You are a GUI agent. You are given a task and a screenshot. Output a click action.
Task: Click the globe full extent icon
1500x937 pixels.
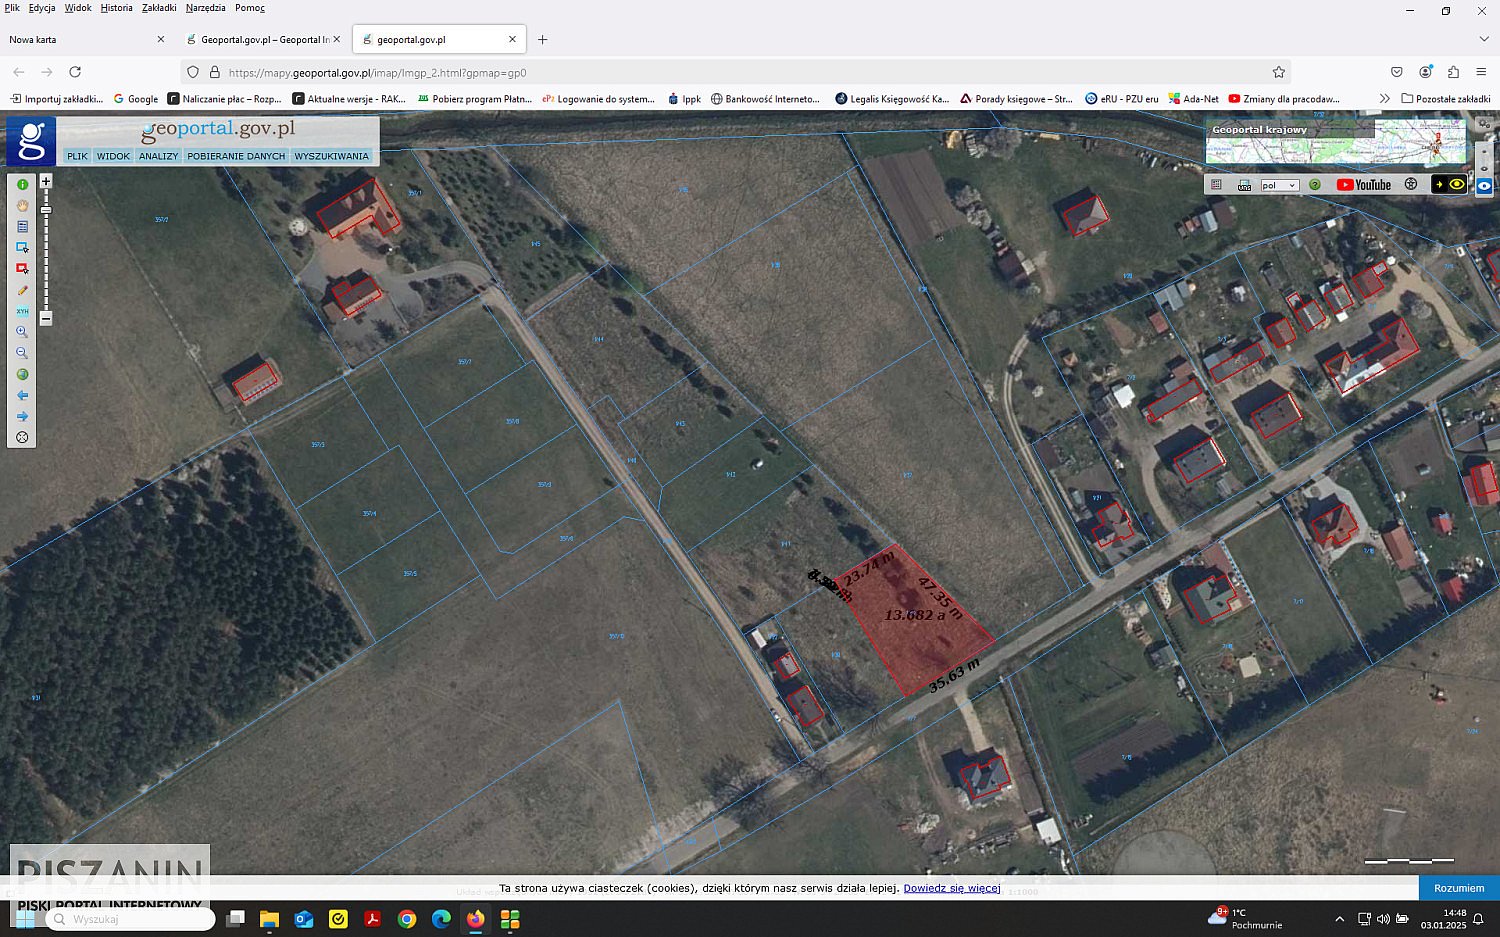22,374
